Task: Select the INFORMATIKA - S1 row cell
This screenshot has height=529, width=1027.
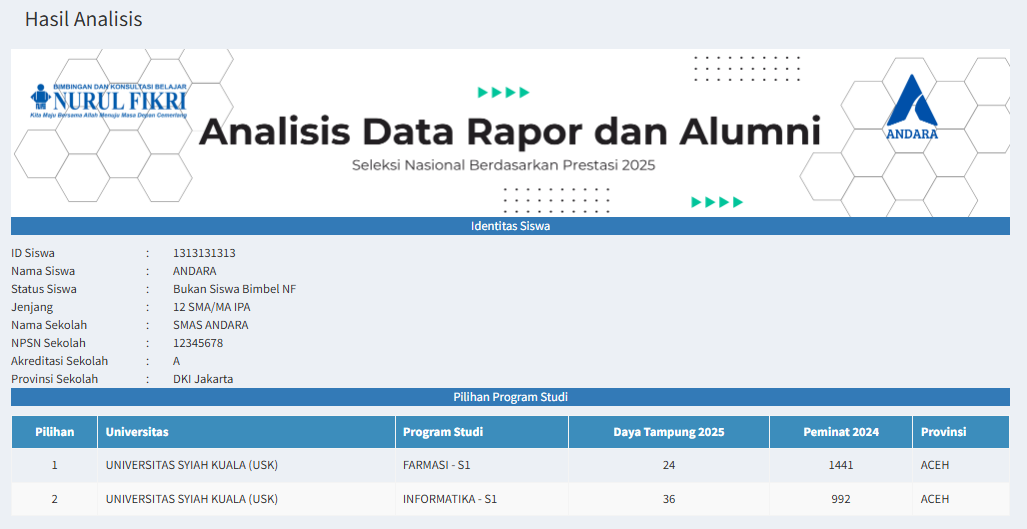Action: click(450, 499)
